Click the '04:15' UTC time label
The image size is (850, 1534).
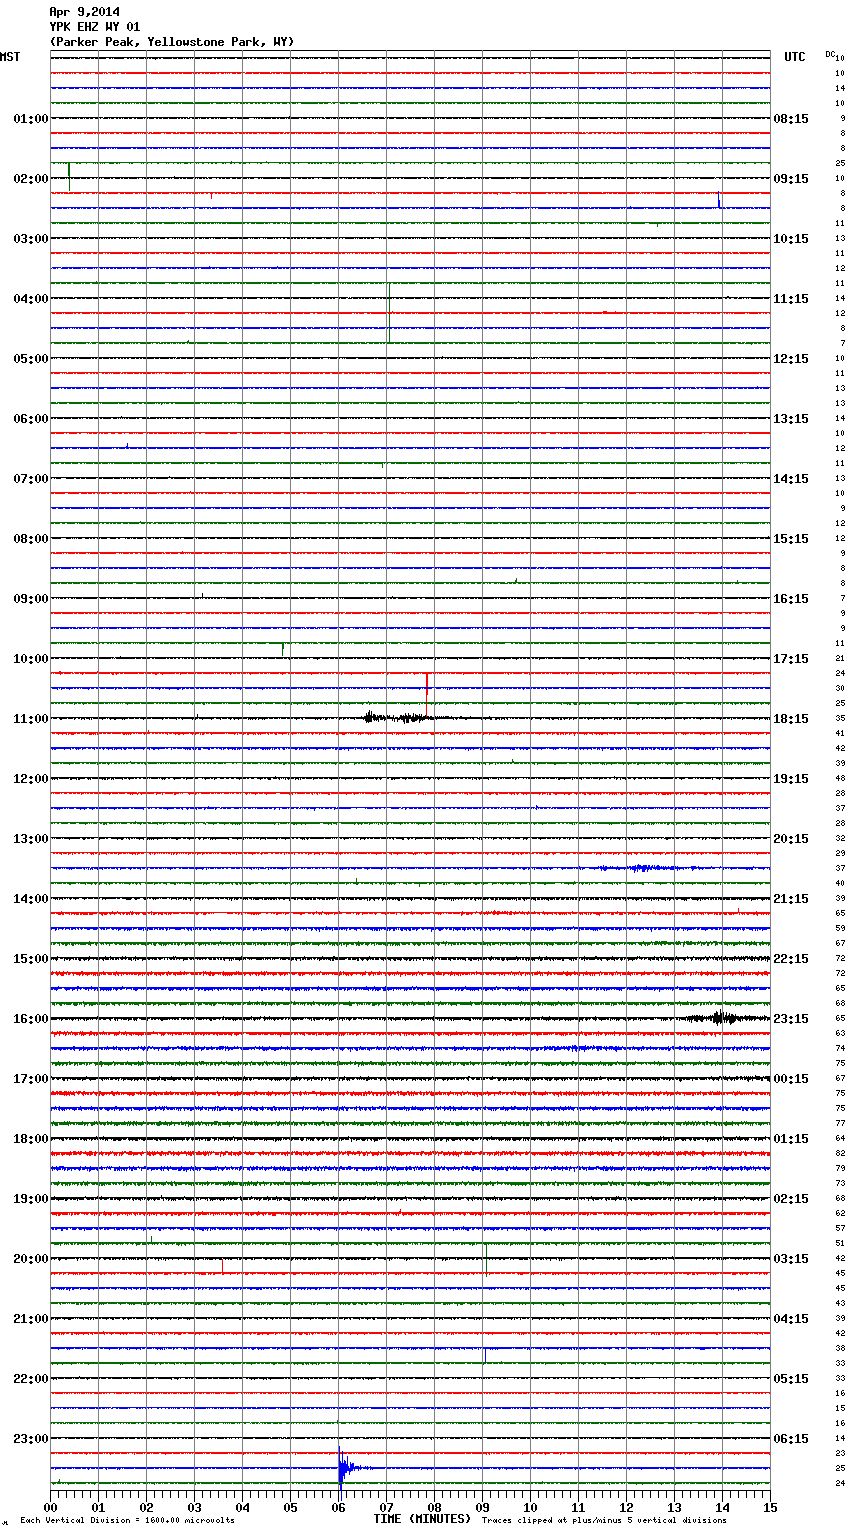click(x=791, y=1319)
